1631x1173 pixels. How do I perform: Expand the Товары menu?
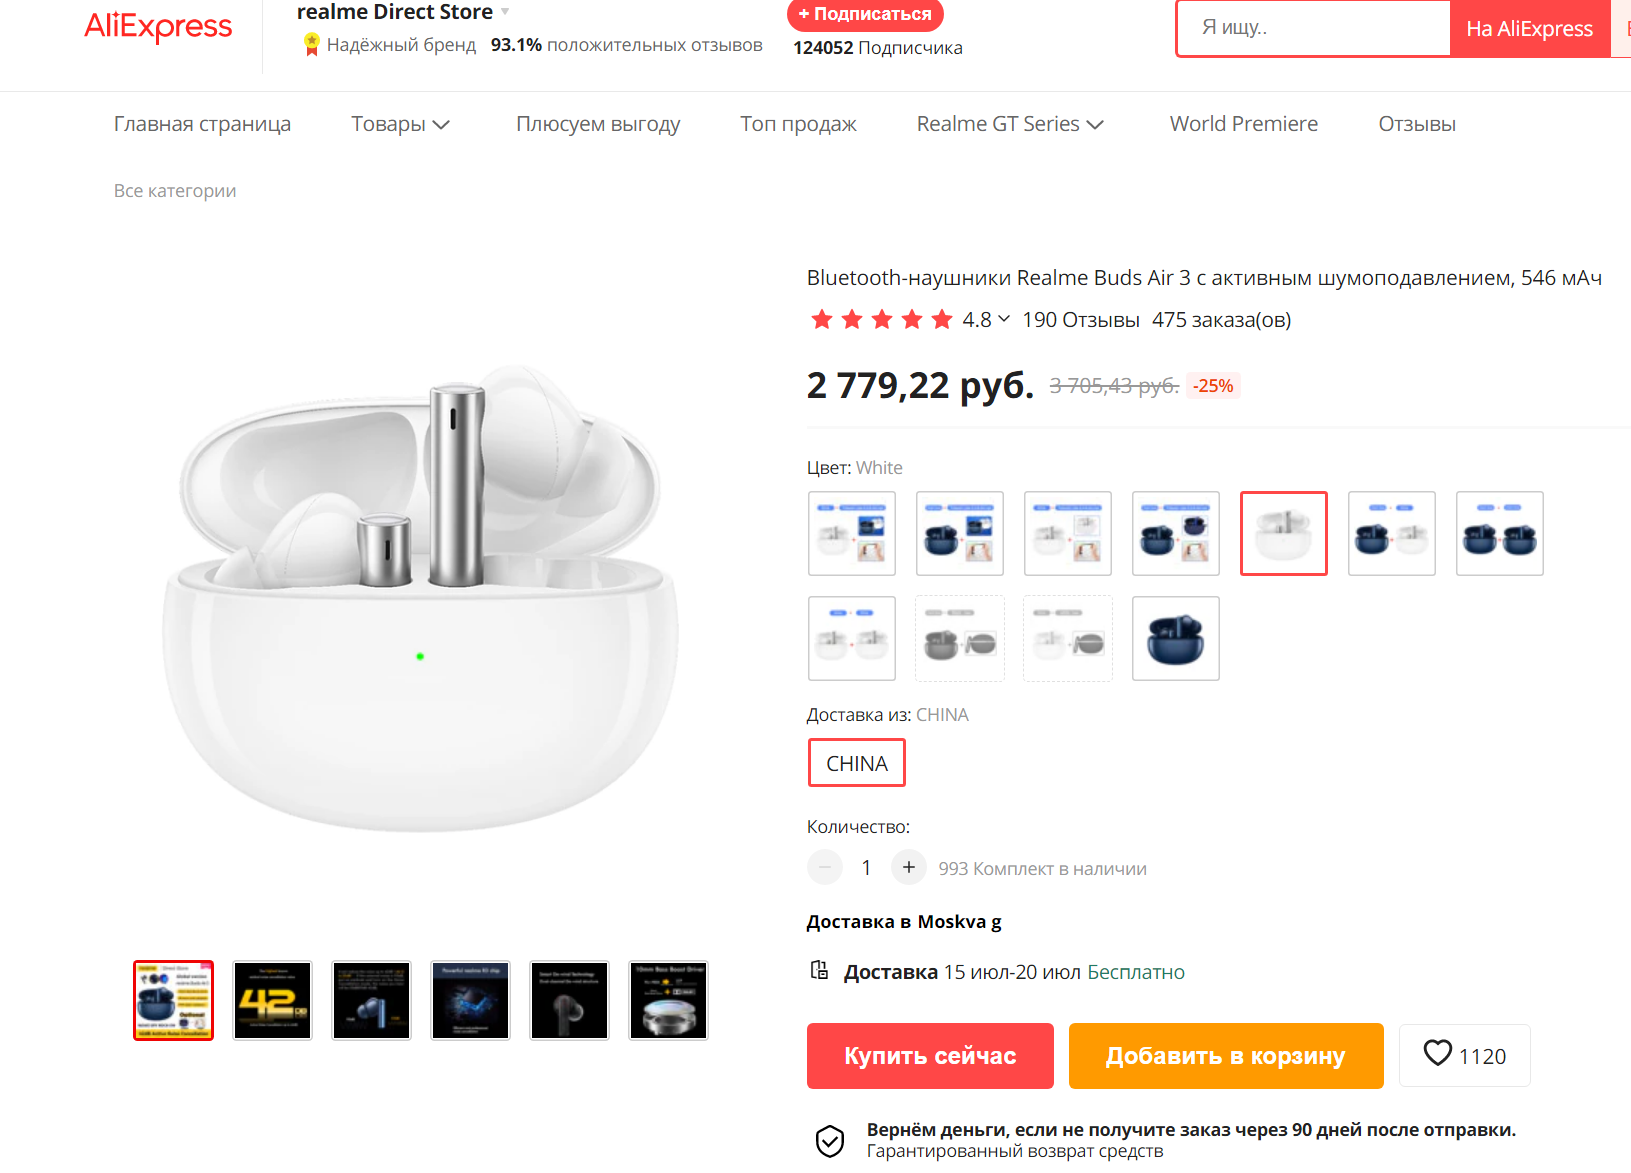[400, 124]
